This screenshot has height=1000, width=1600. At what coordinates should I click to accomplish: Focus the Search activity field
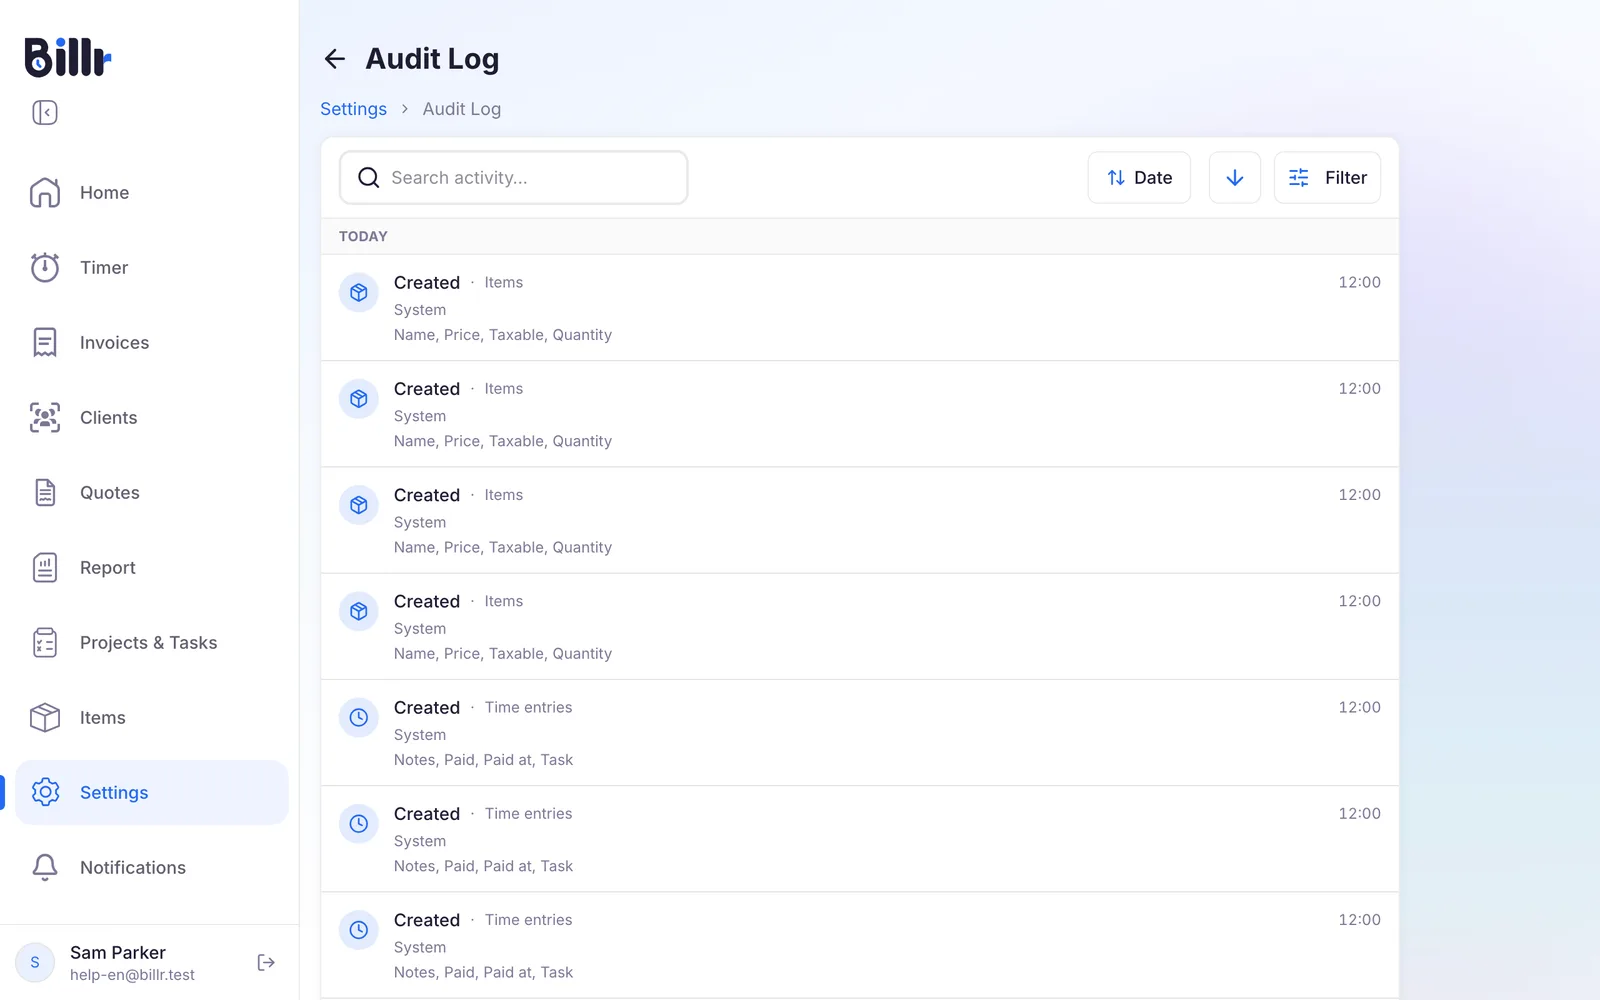click(514, 178)
